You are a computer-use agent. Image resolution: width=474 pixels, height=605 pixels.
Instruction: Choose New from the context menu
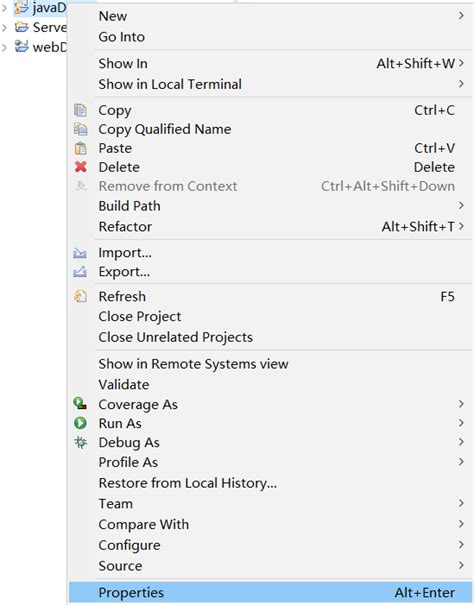click(270, 16)
